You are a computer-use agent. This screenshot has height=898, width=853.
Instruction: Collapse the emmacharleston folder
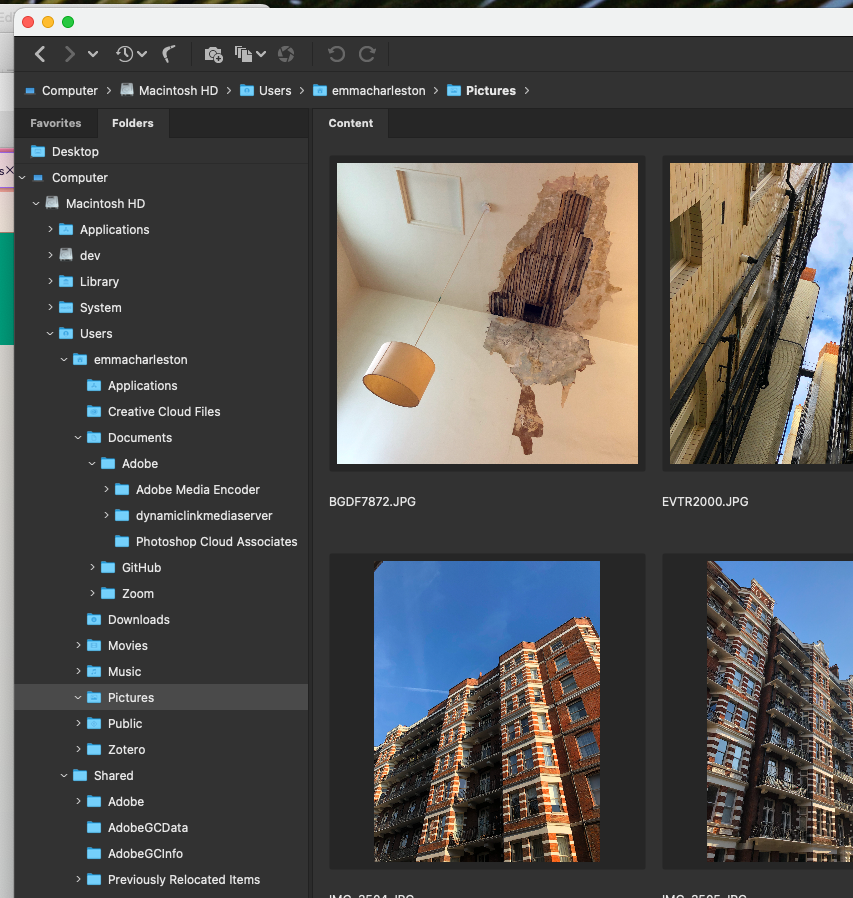point(64,359)
